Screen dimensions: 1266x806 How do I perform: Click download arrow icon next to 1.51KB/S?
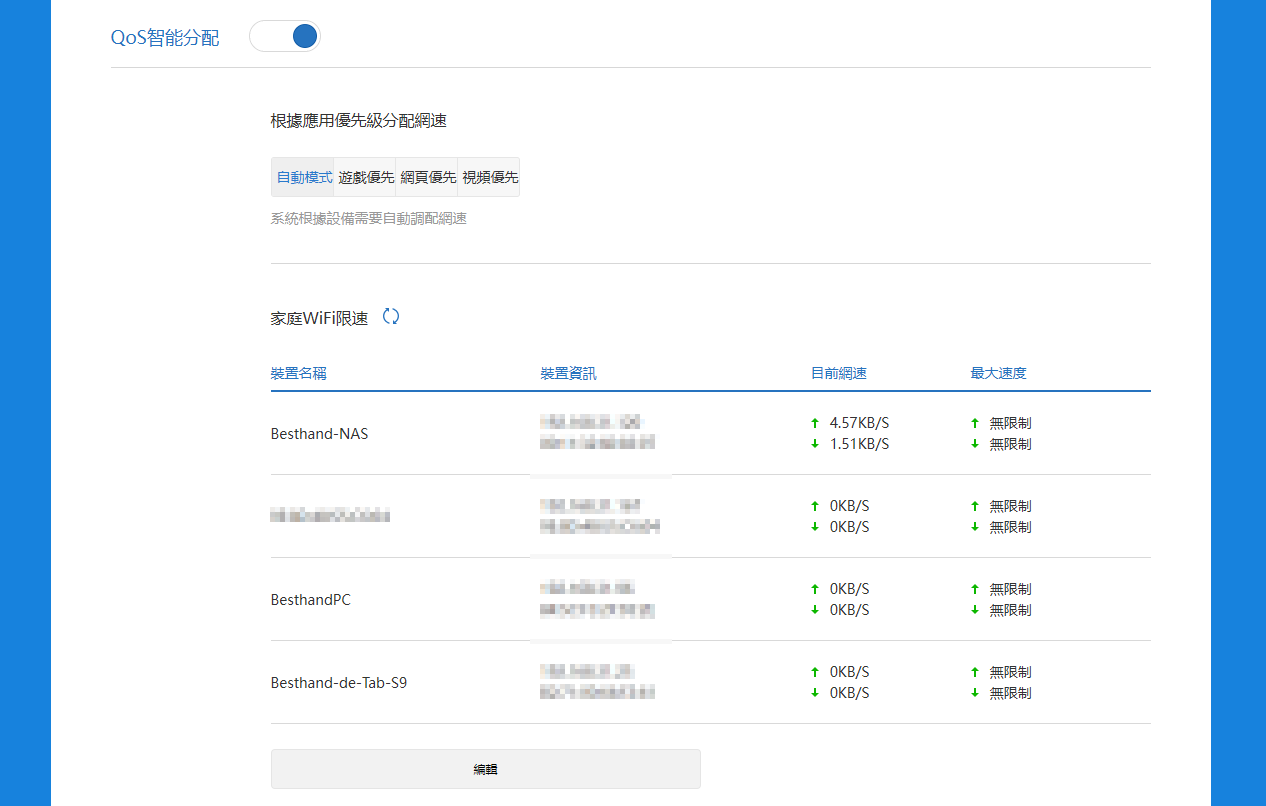coord(815,444)
